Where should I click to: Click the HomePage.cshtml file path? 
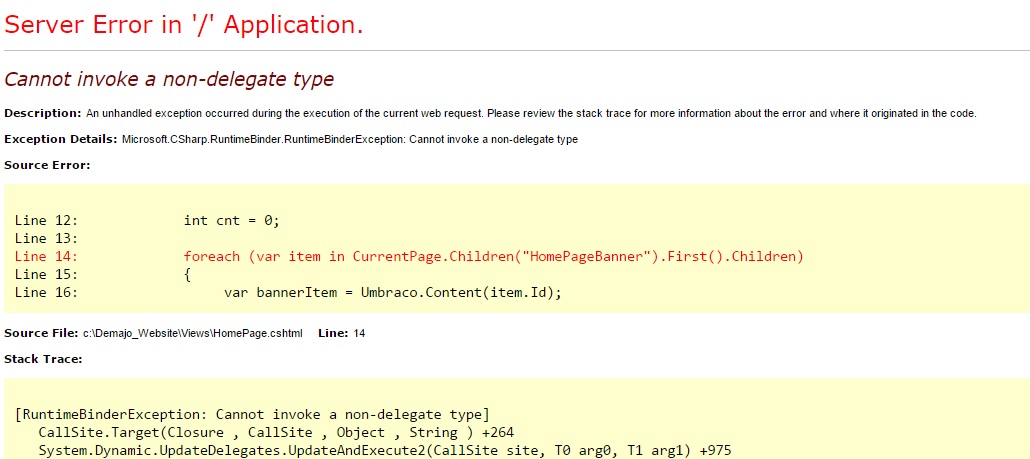tap(192, 334)
